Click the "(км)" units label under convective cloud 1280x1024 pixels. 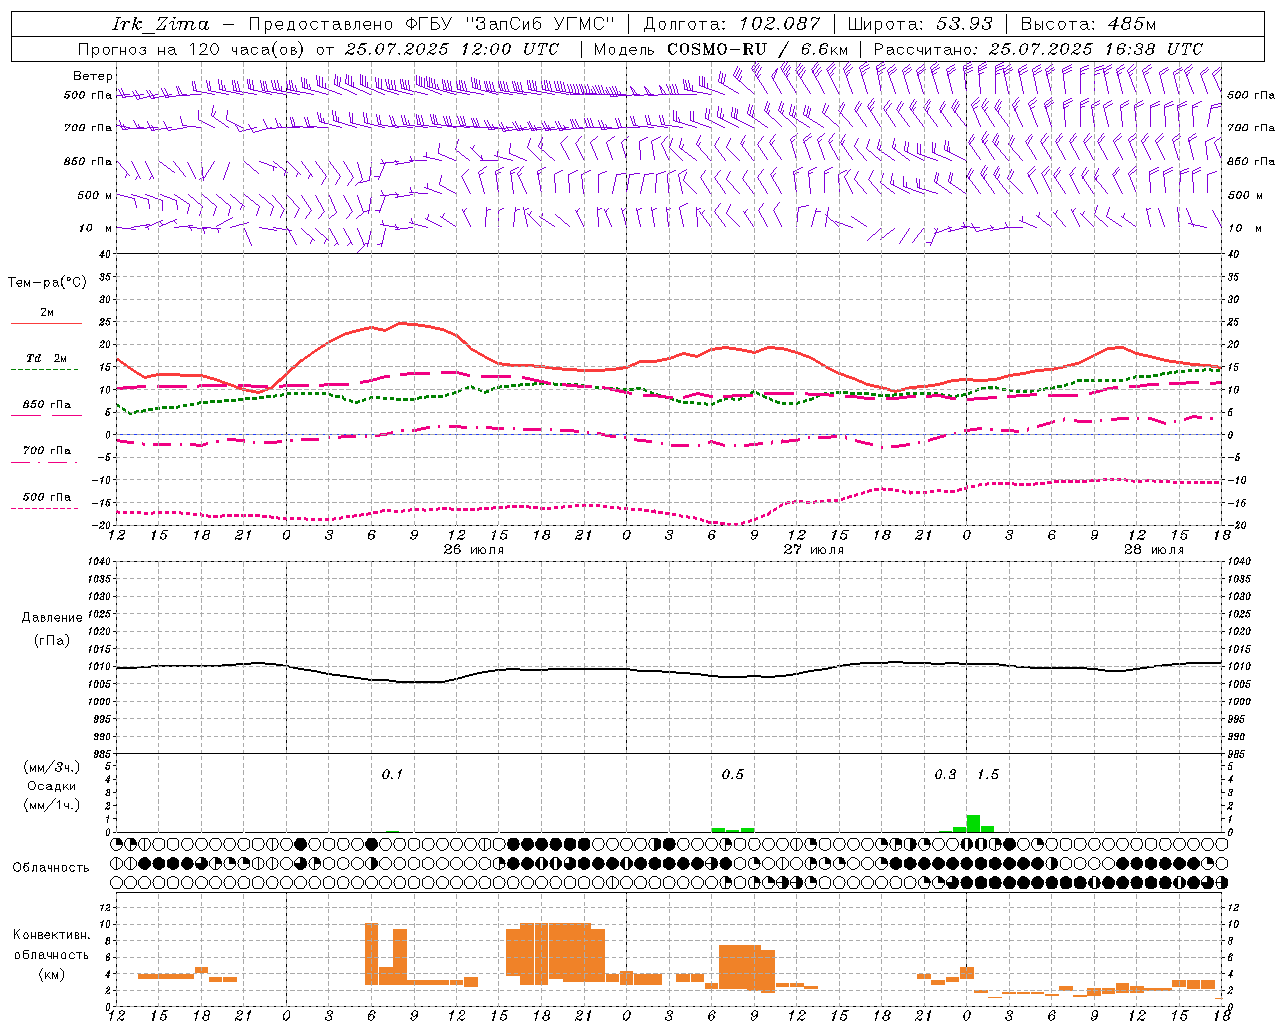(x=52, y=974)
